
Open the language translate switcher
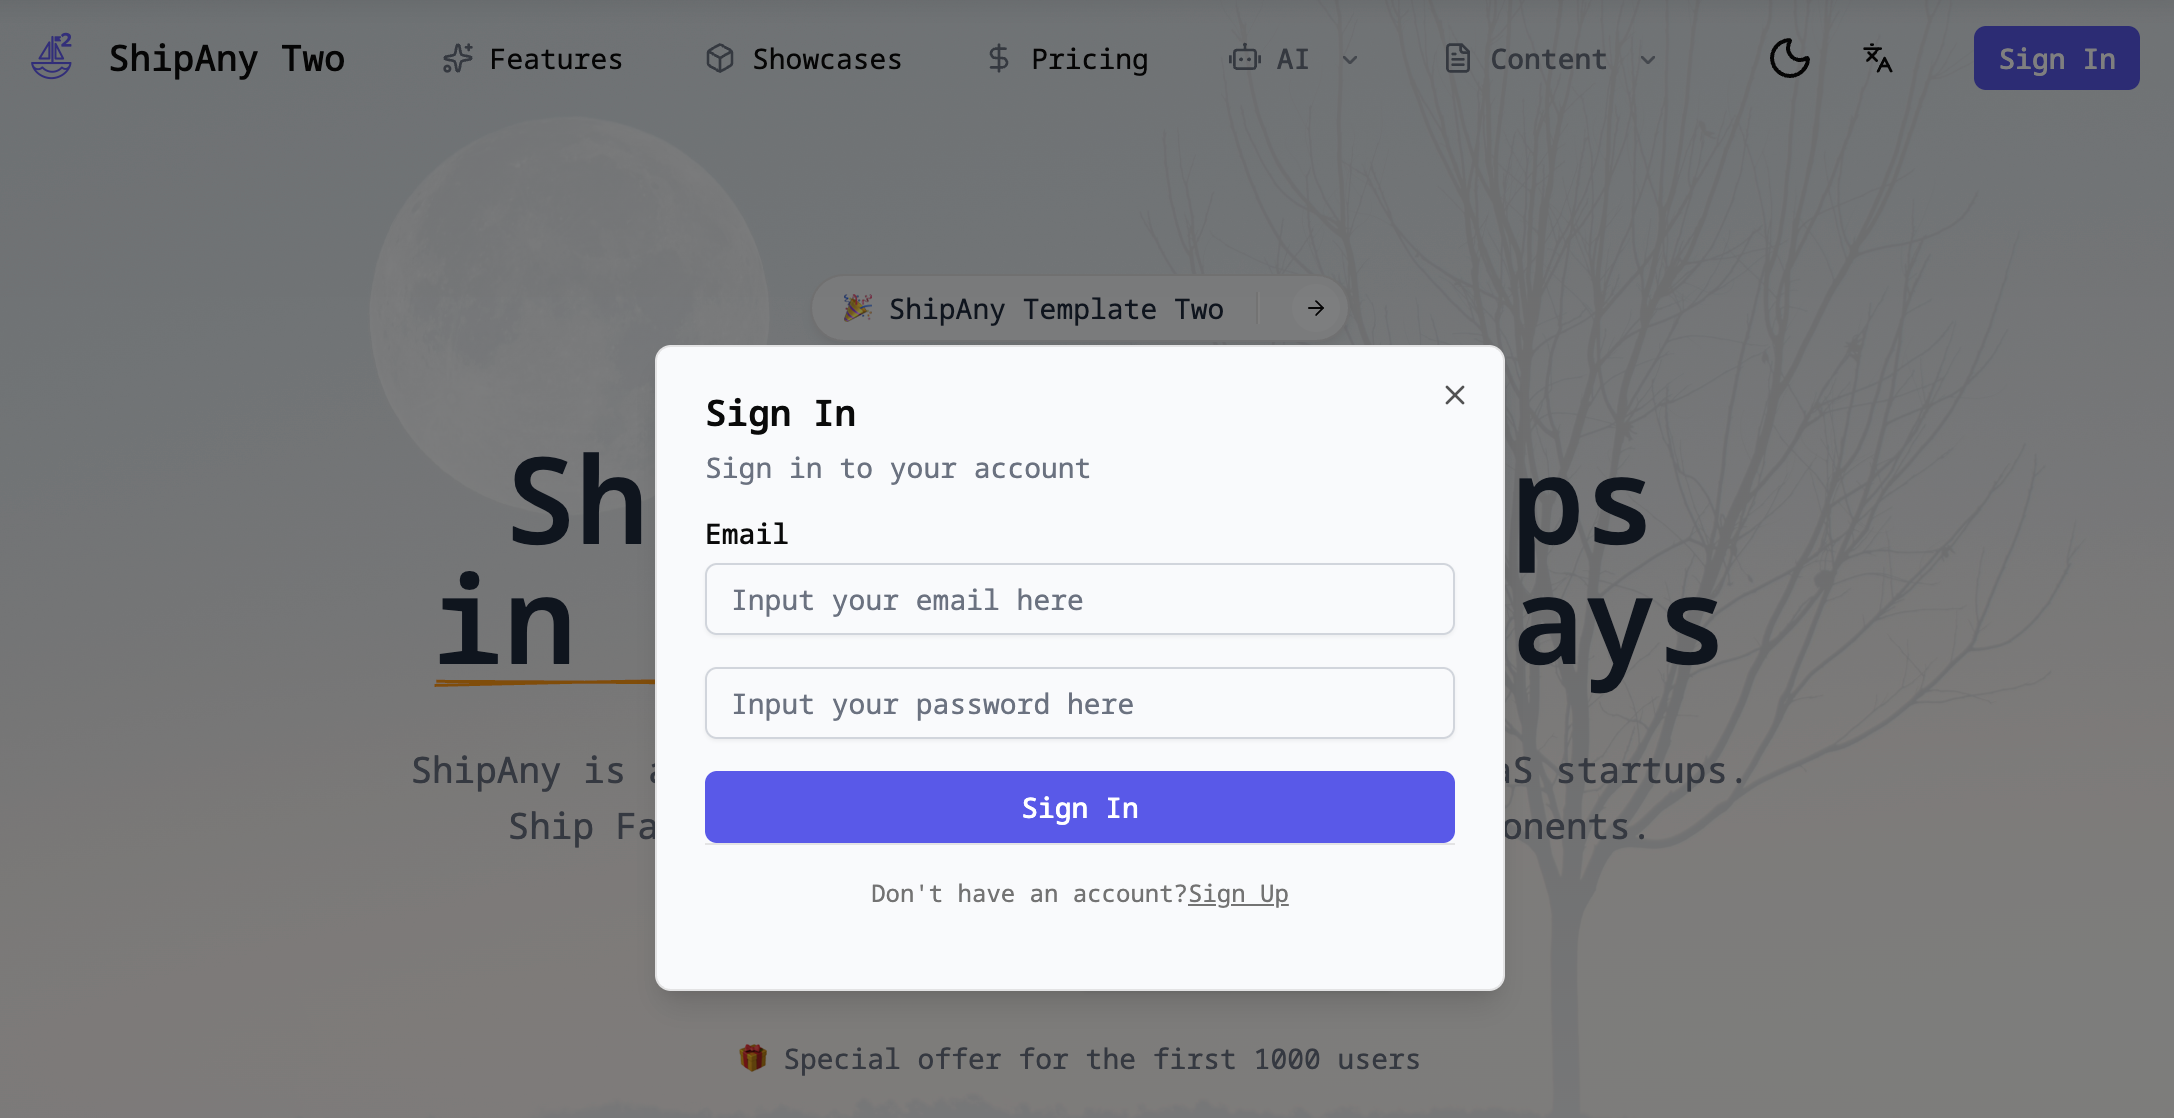1877,59
